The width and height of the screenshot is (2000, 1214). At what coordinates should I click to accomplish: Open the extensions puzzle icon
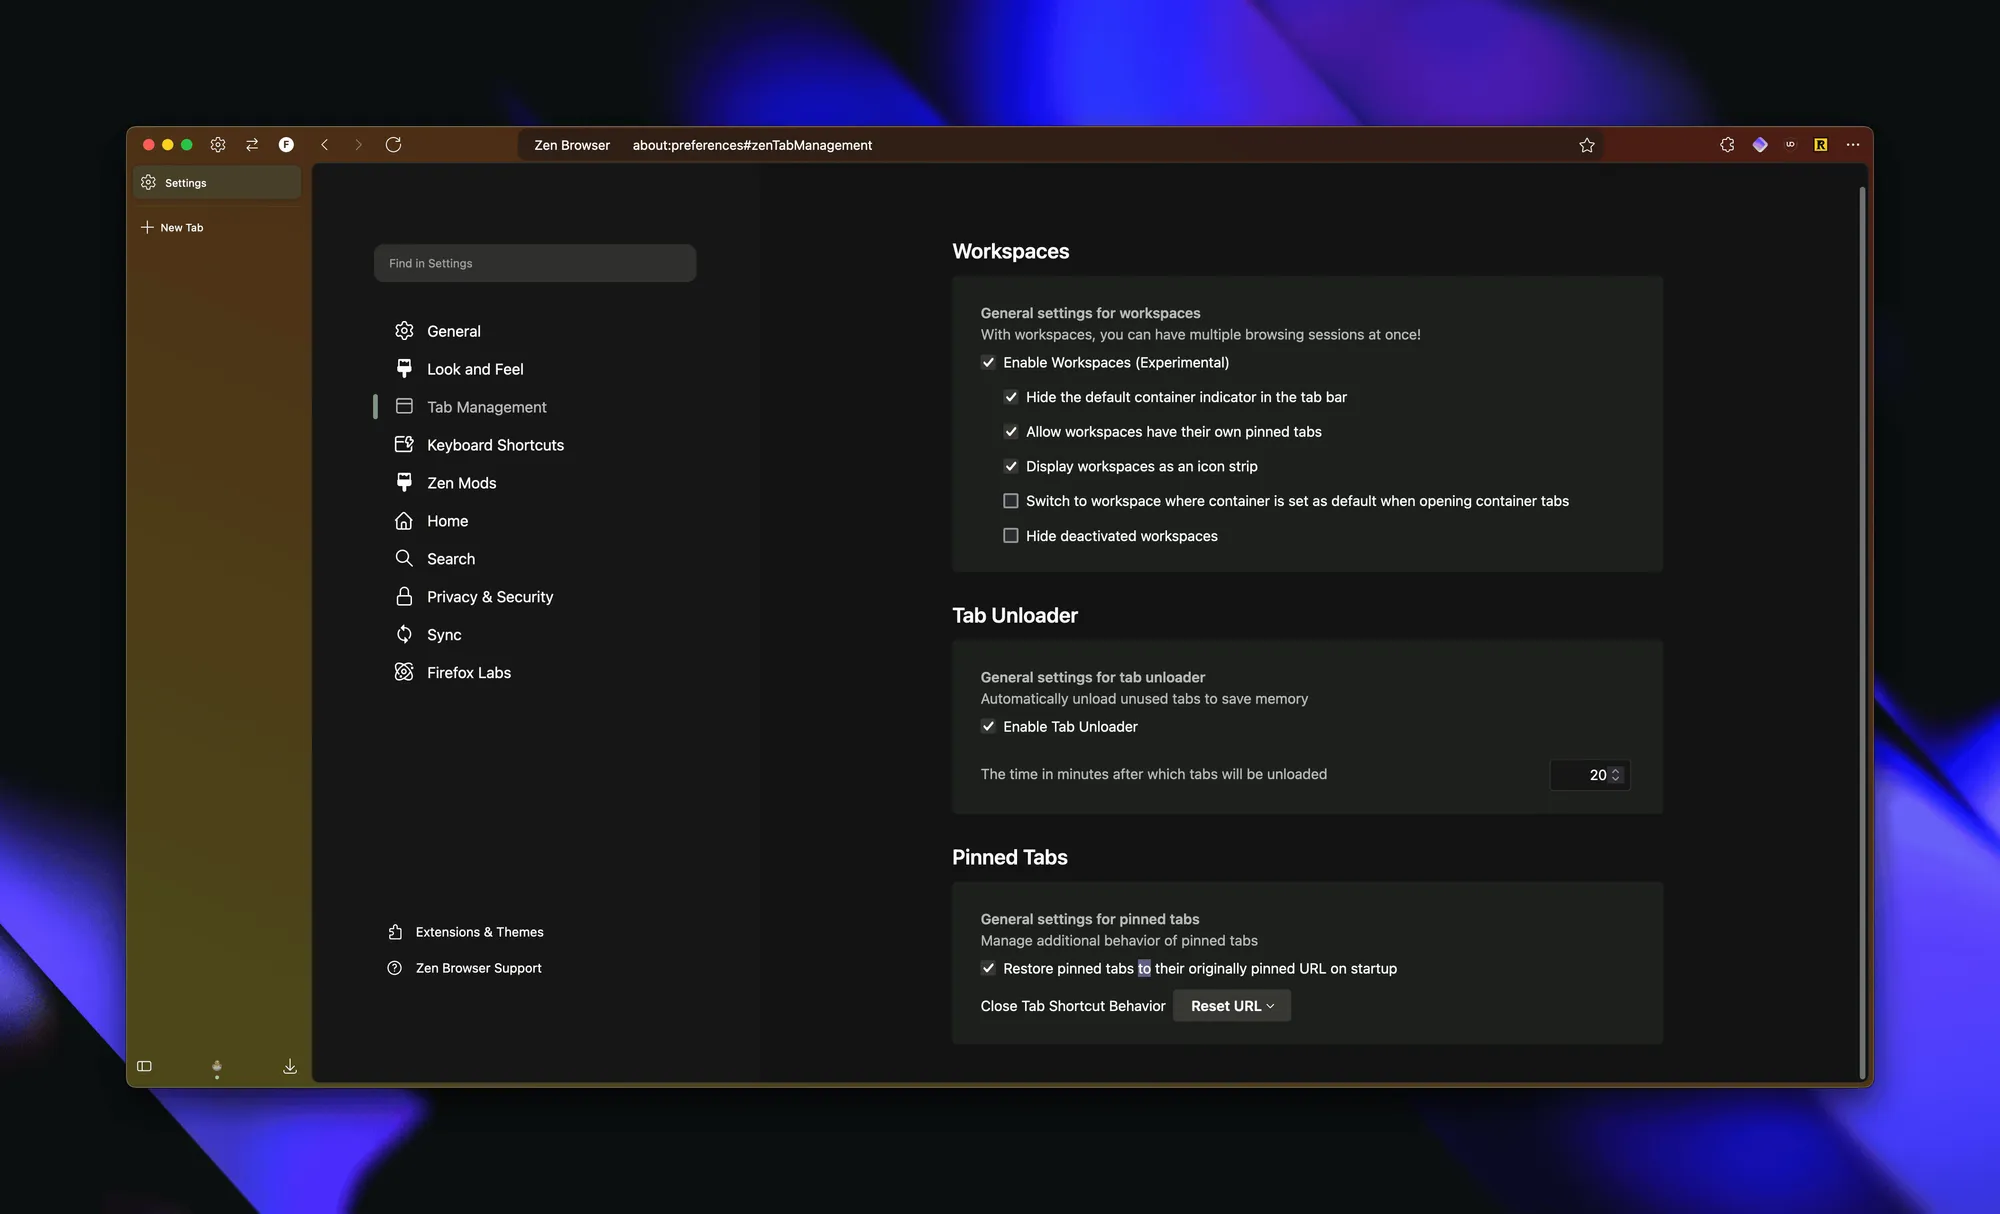[1727, 145]
